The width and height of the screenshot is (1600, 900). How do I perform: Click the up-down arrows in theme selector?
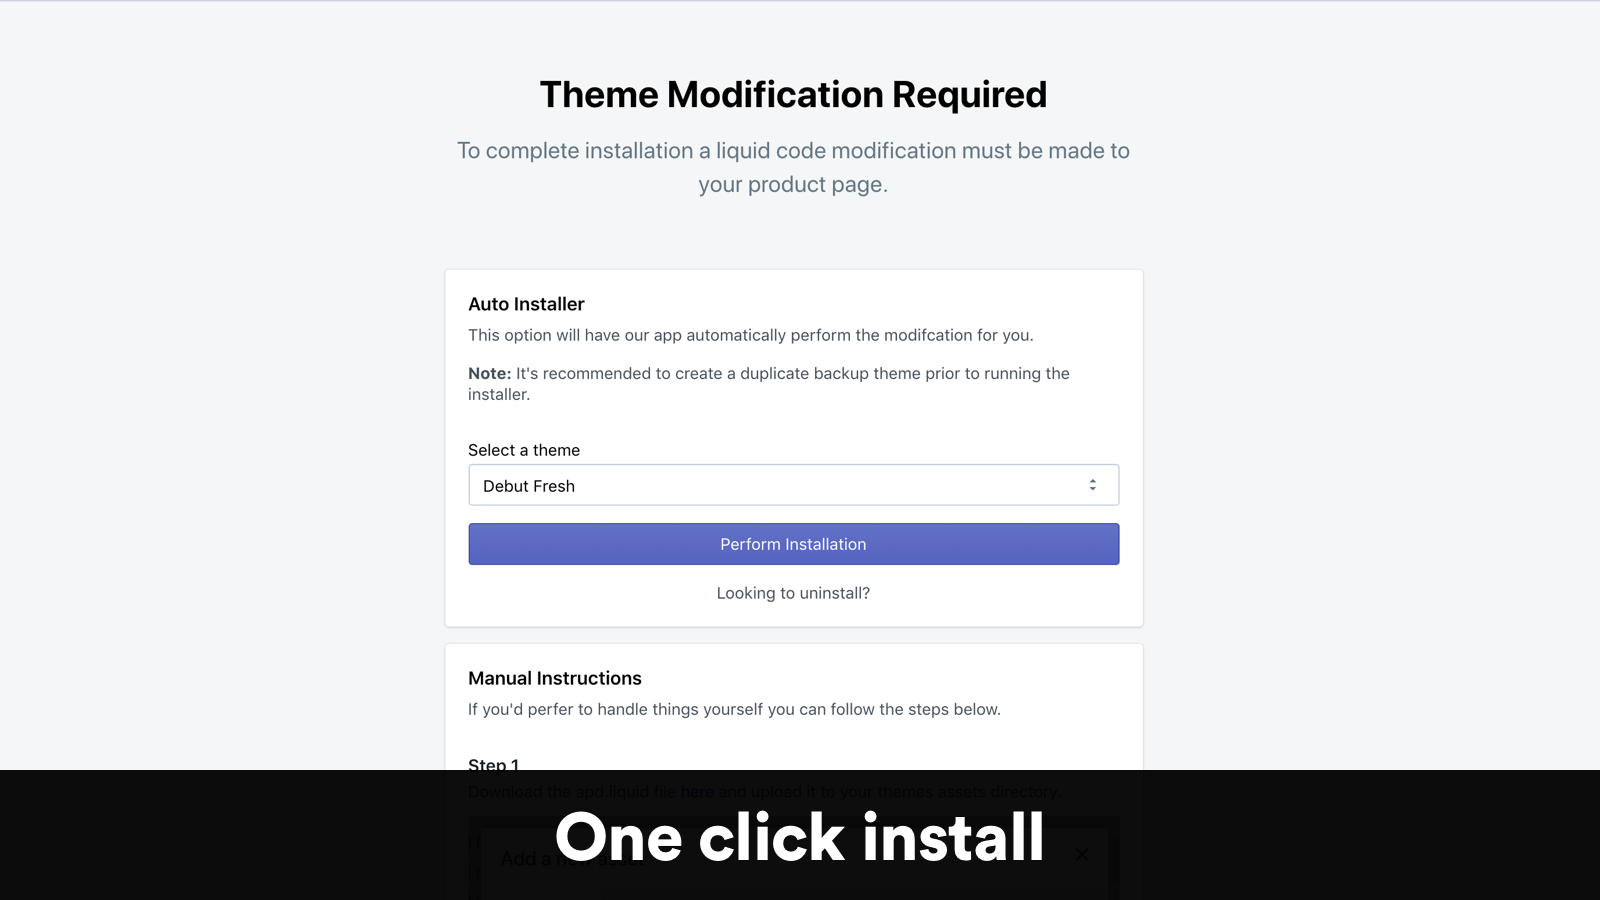[1092, 485]
